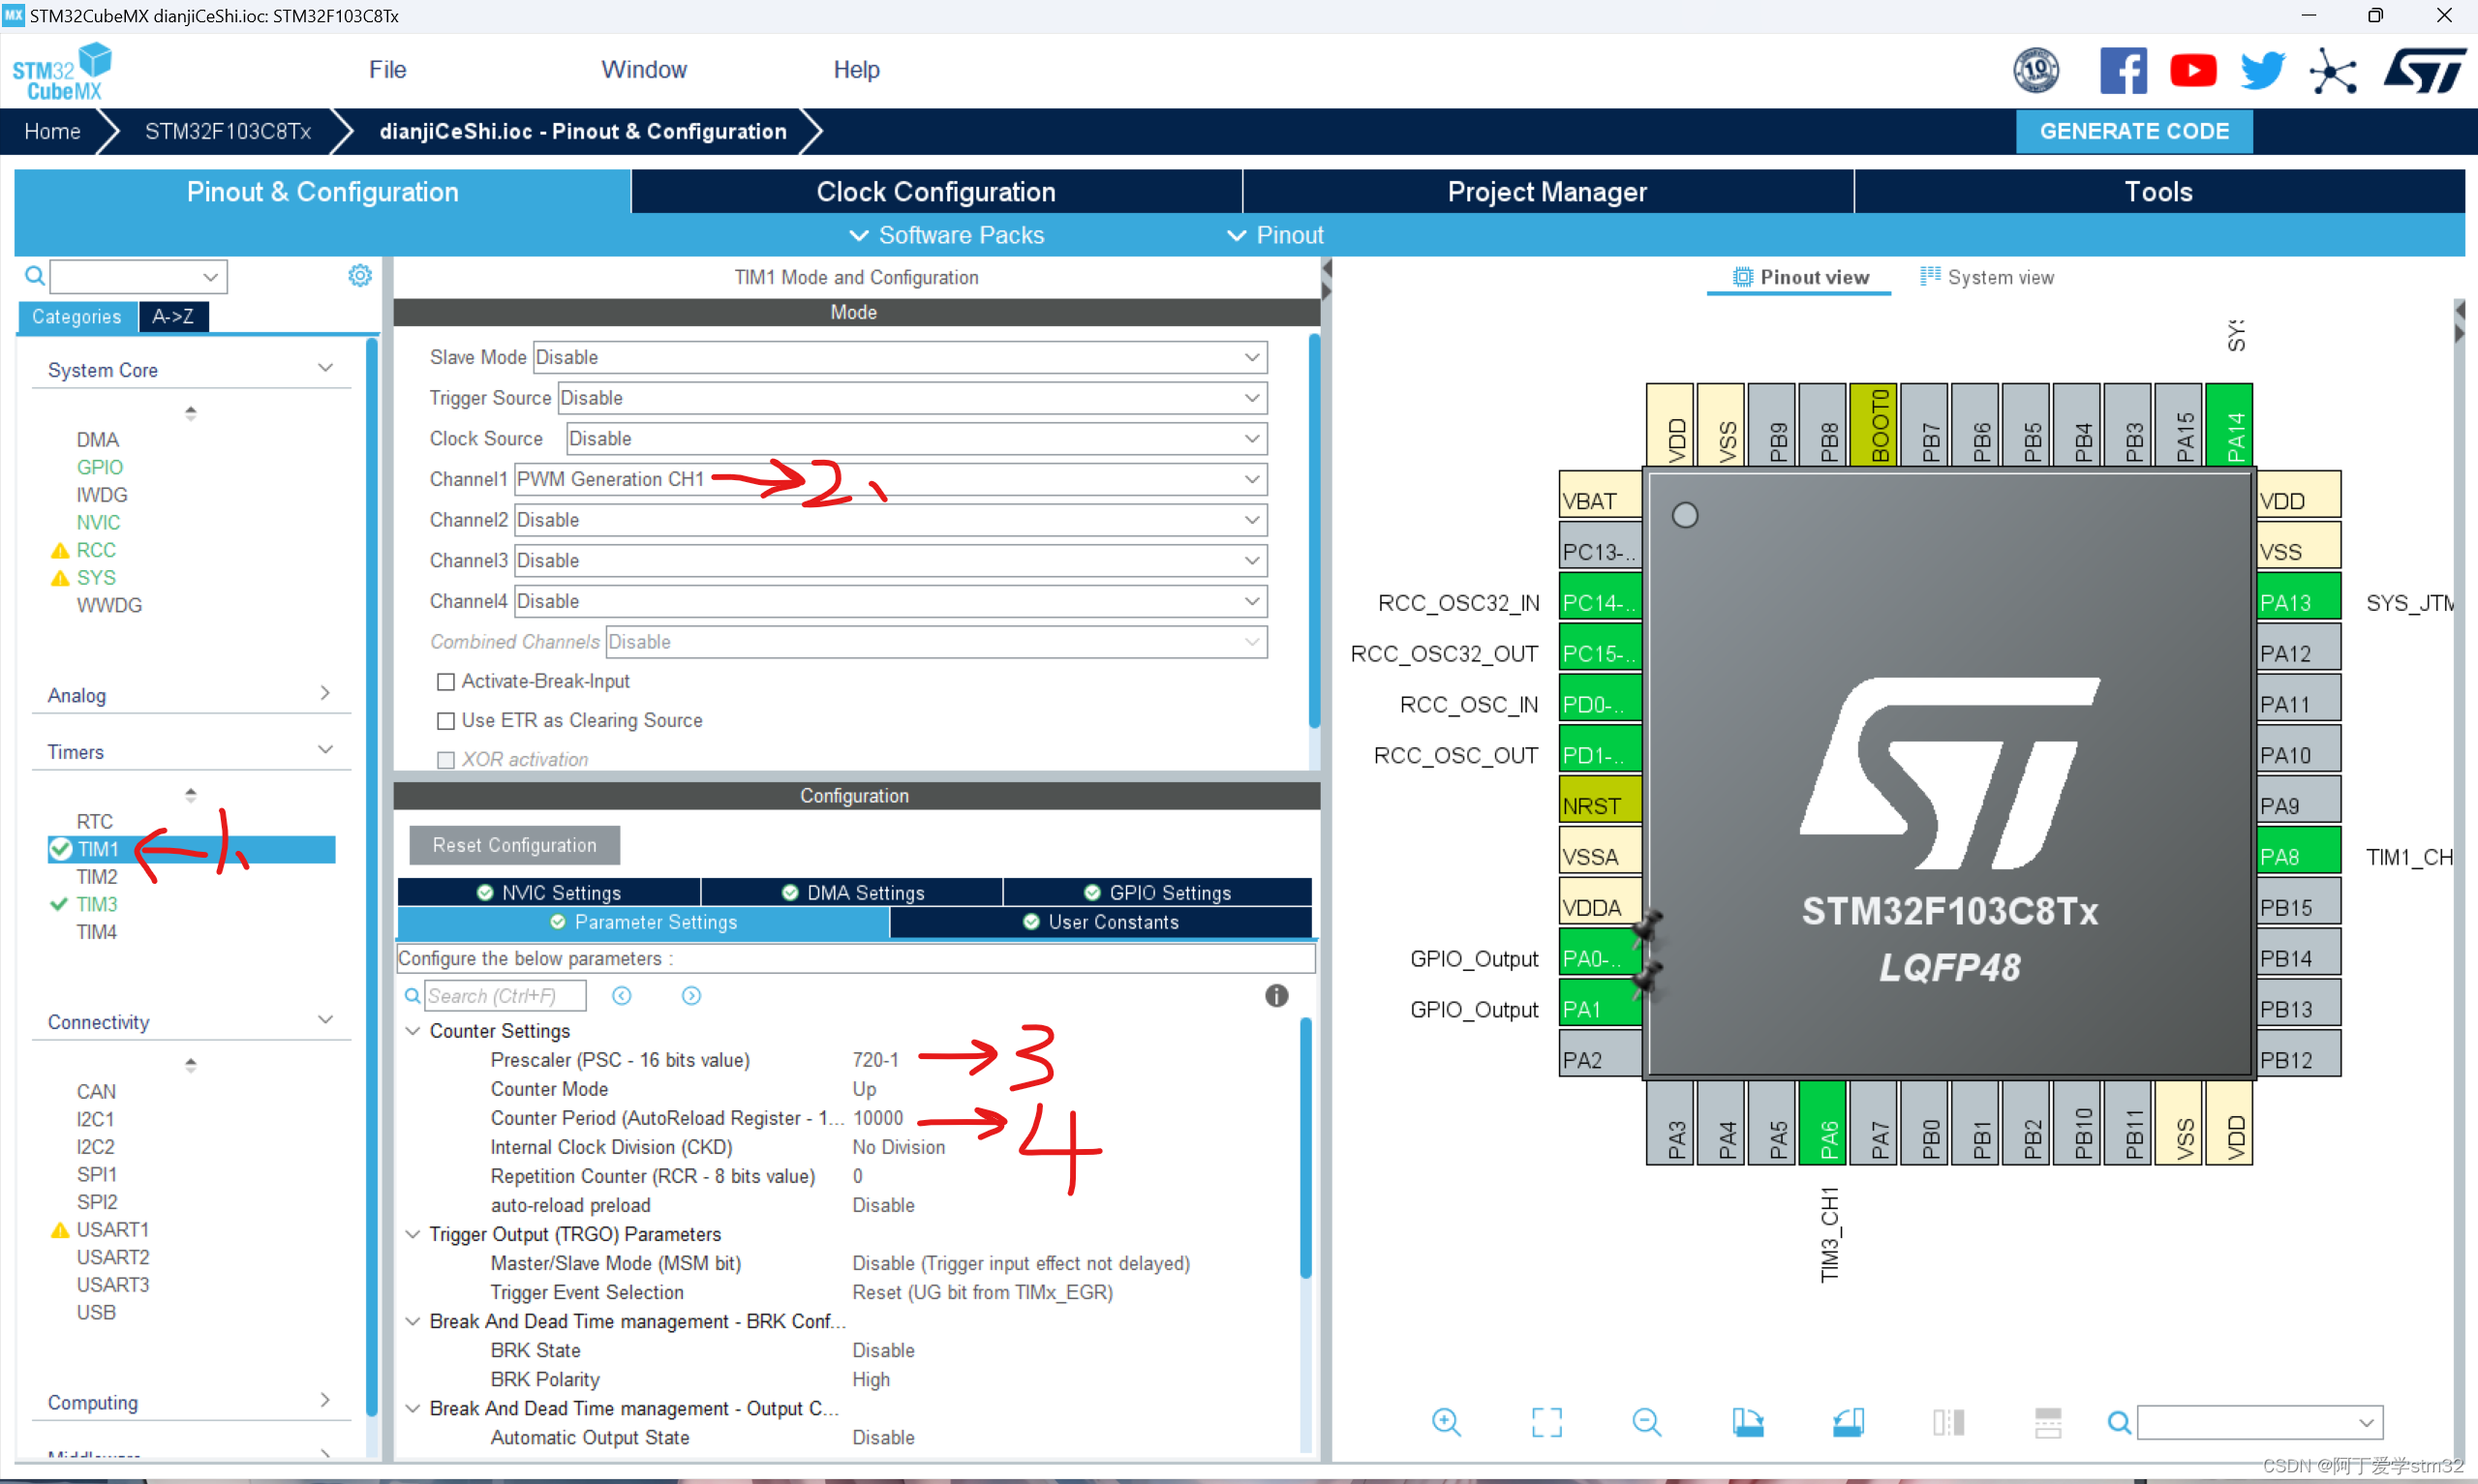Image resolution: width=2478 pixels, height=1484 pixels.
Task: Click the Facebook icon in header
Action: coord(2122,70)
